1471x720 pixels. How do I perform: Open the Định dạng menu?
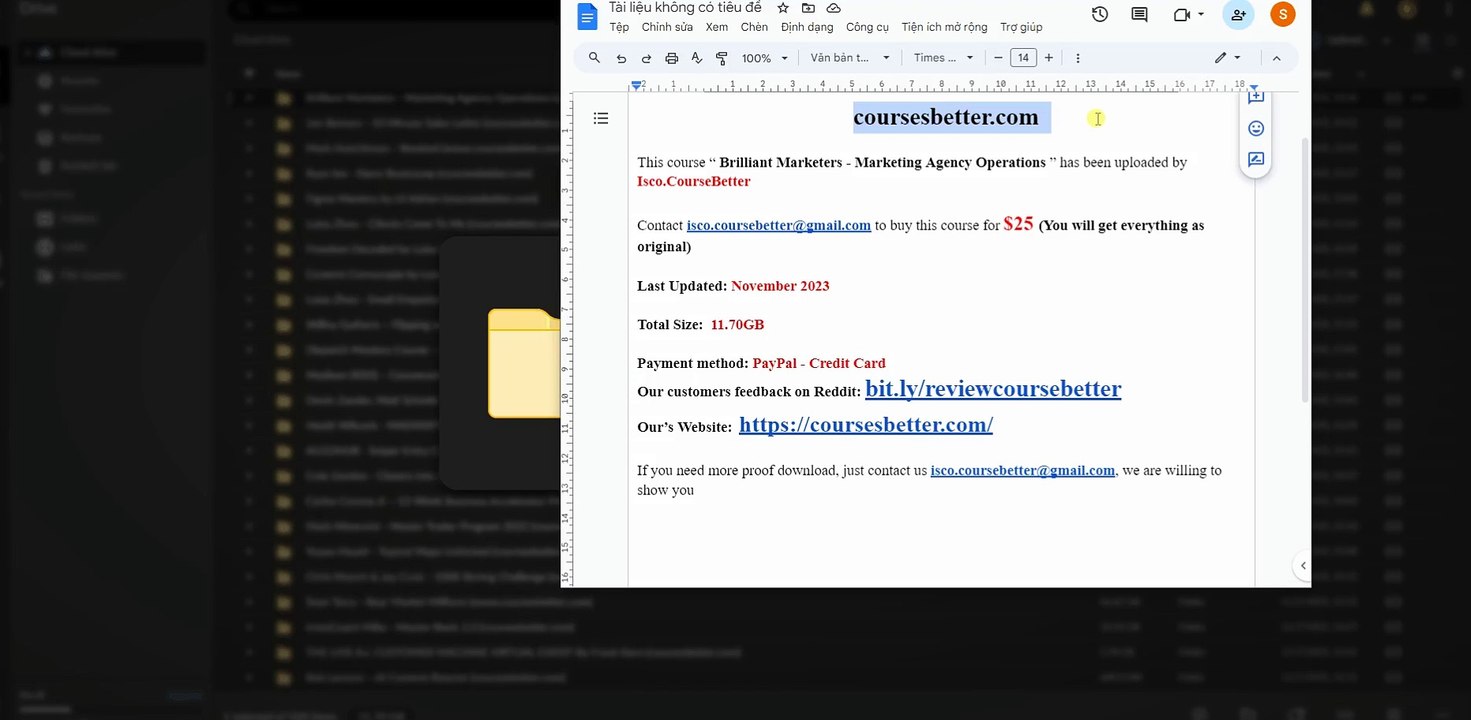click(x=807, y=27)
